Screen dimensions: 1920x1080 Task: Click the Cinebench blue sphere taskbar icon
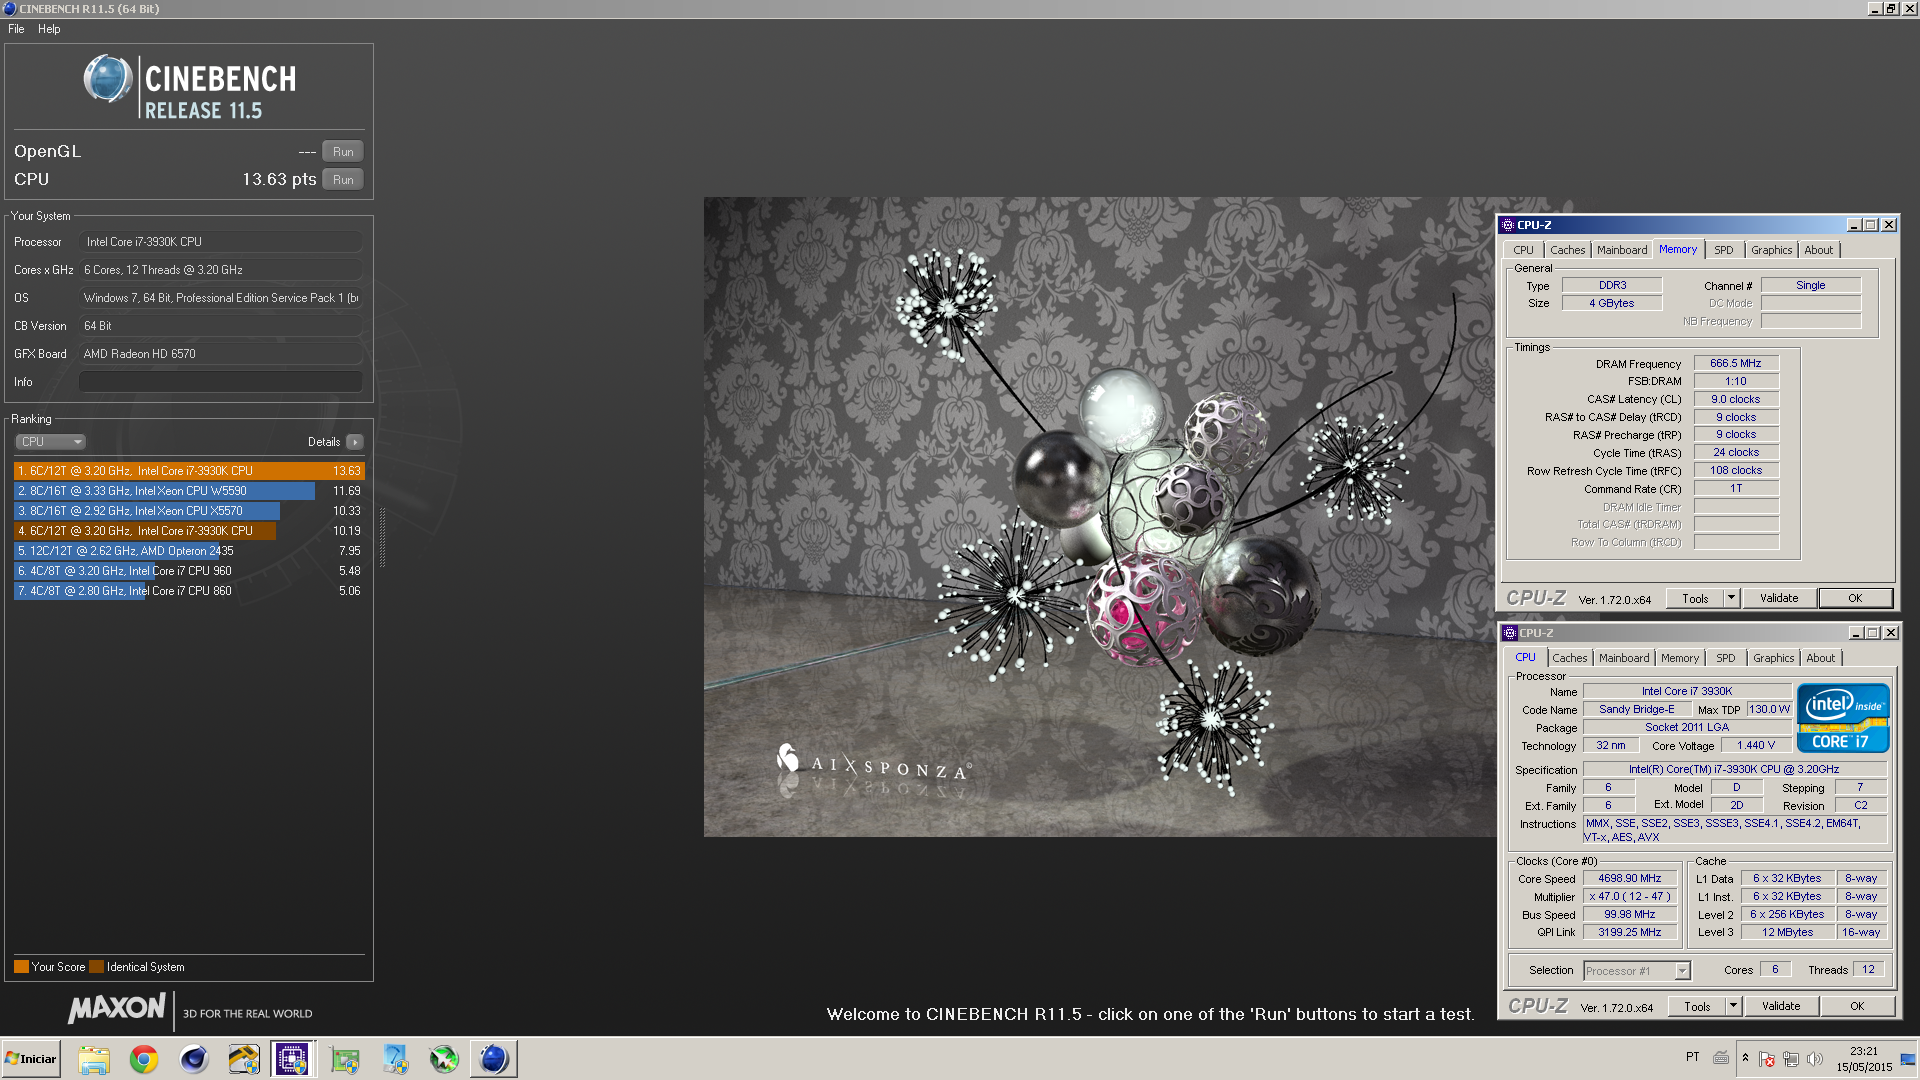tap(494, 1059)
